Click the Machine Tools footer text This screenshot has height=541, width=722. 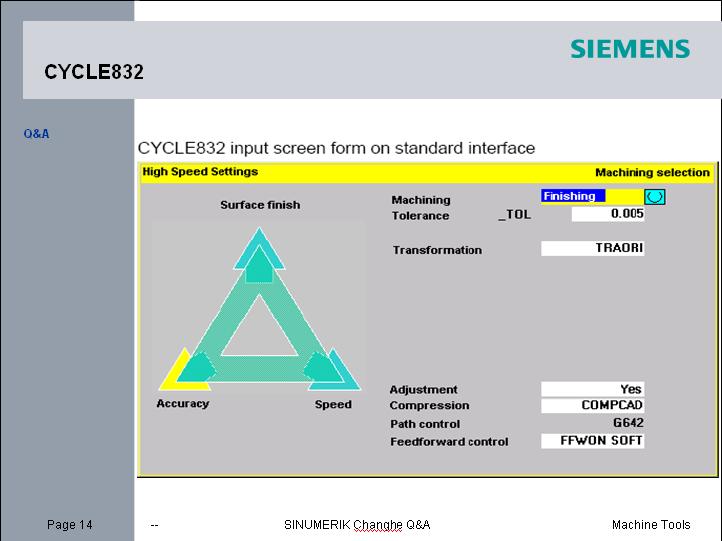point(651,525)
